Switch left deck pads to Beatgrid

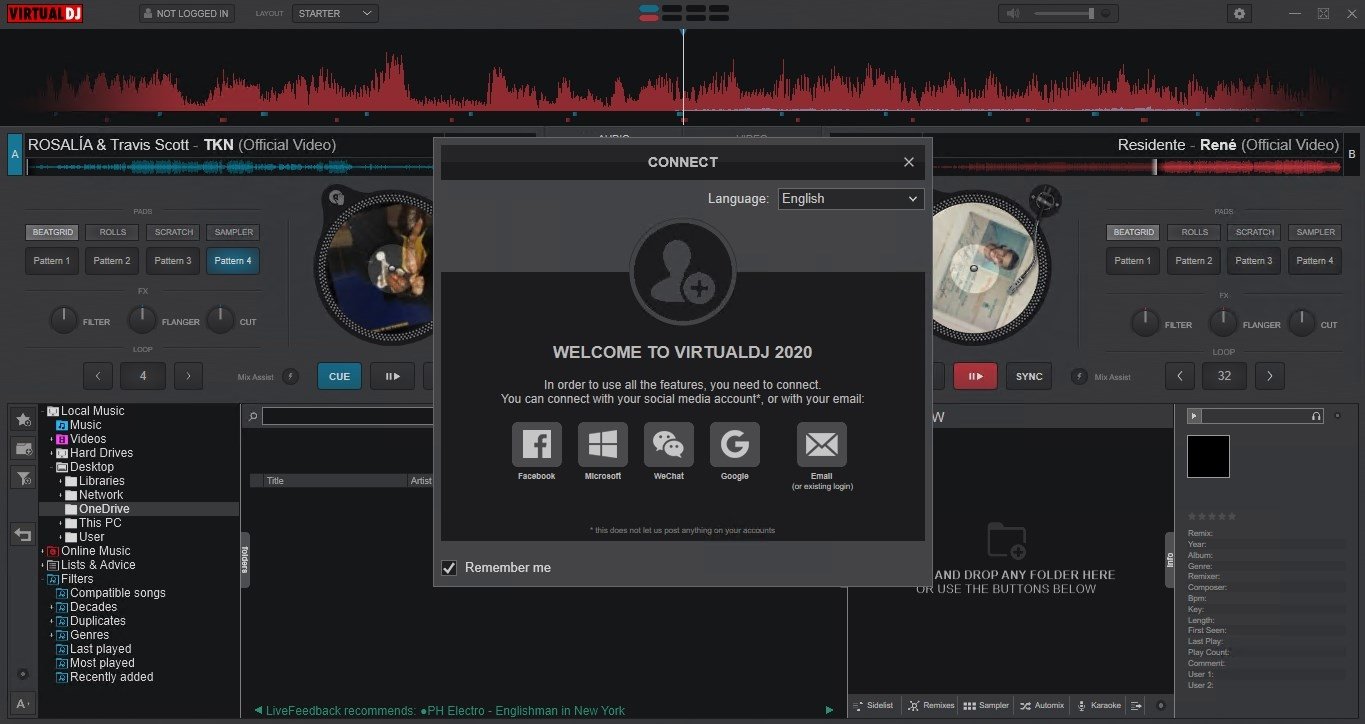(53, 232)
